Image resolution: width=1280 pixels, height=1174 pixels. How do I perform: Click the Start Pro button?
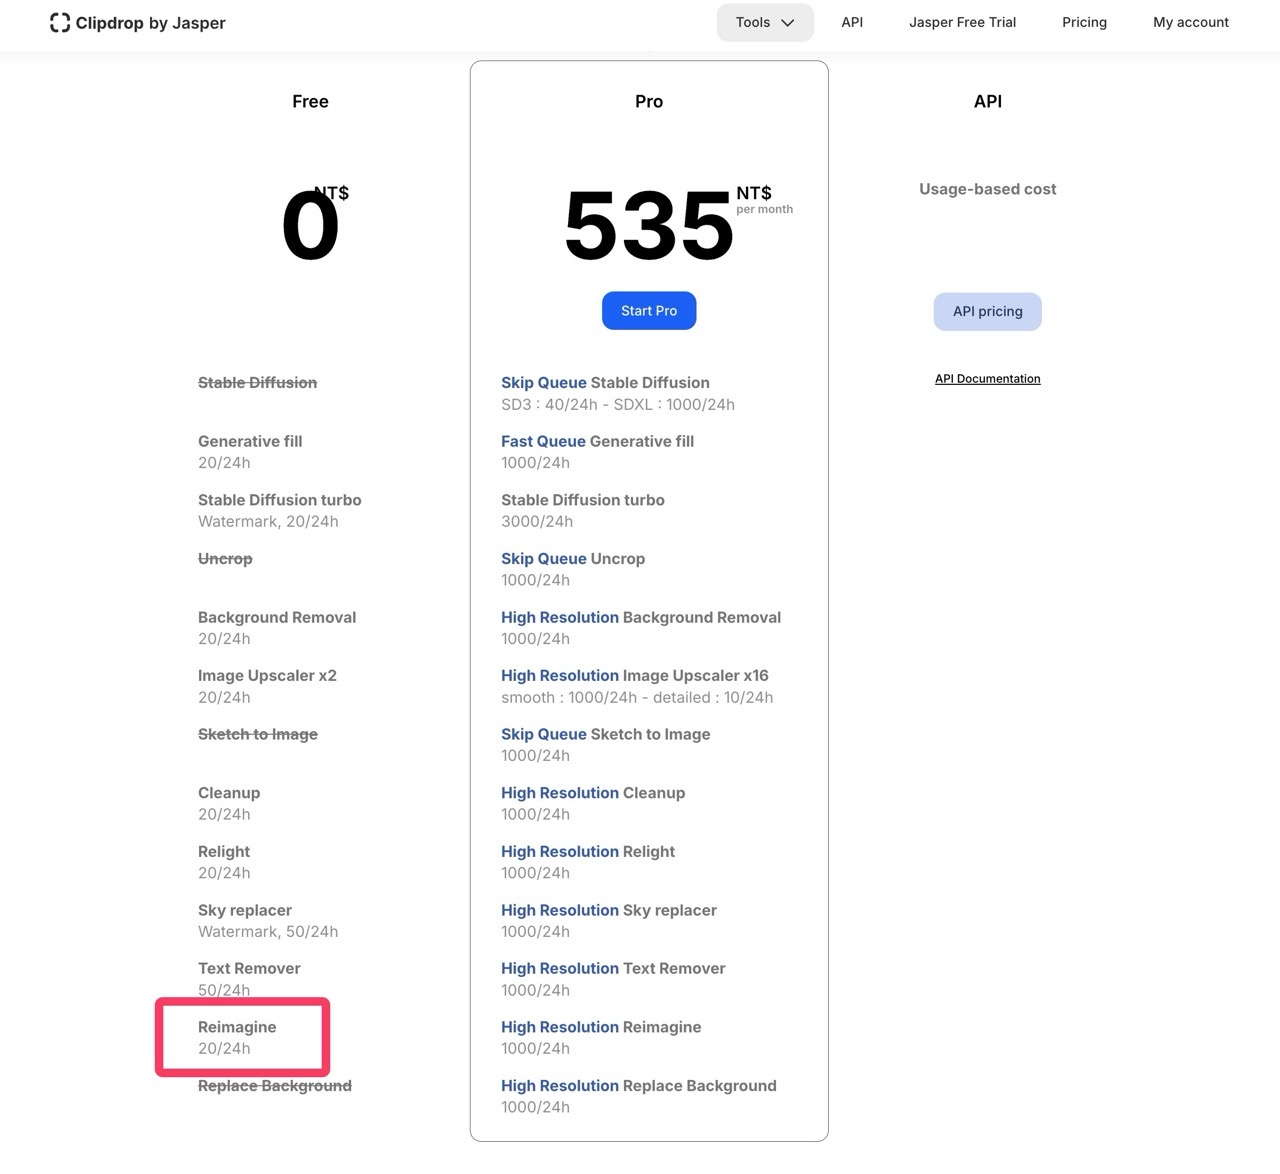(649, 311)
